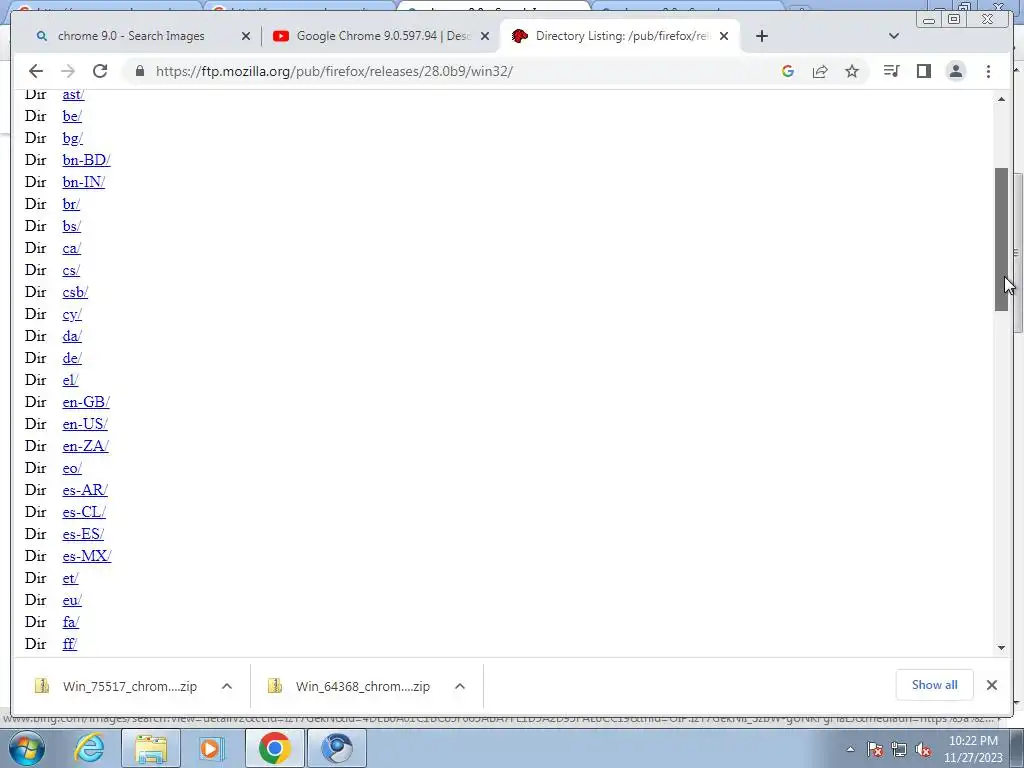Close the downloads bar
Screen dimensions: 1024x768
click(992, 685)
